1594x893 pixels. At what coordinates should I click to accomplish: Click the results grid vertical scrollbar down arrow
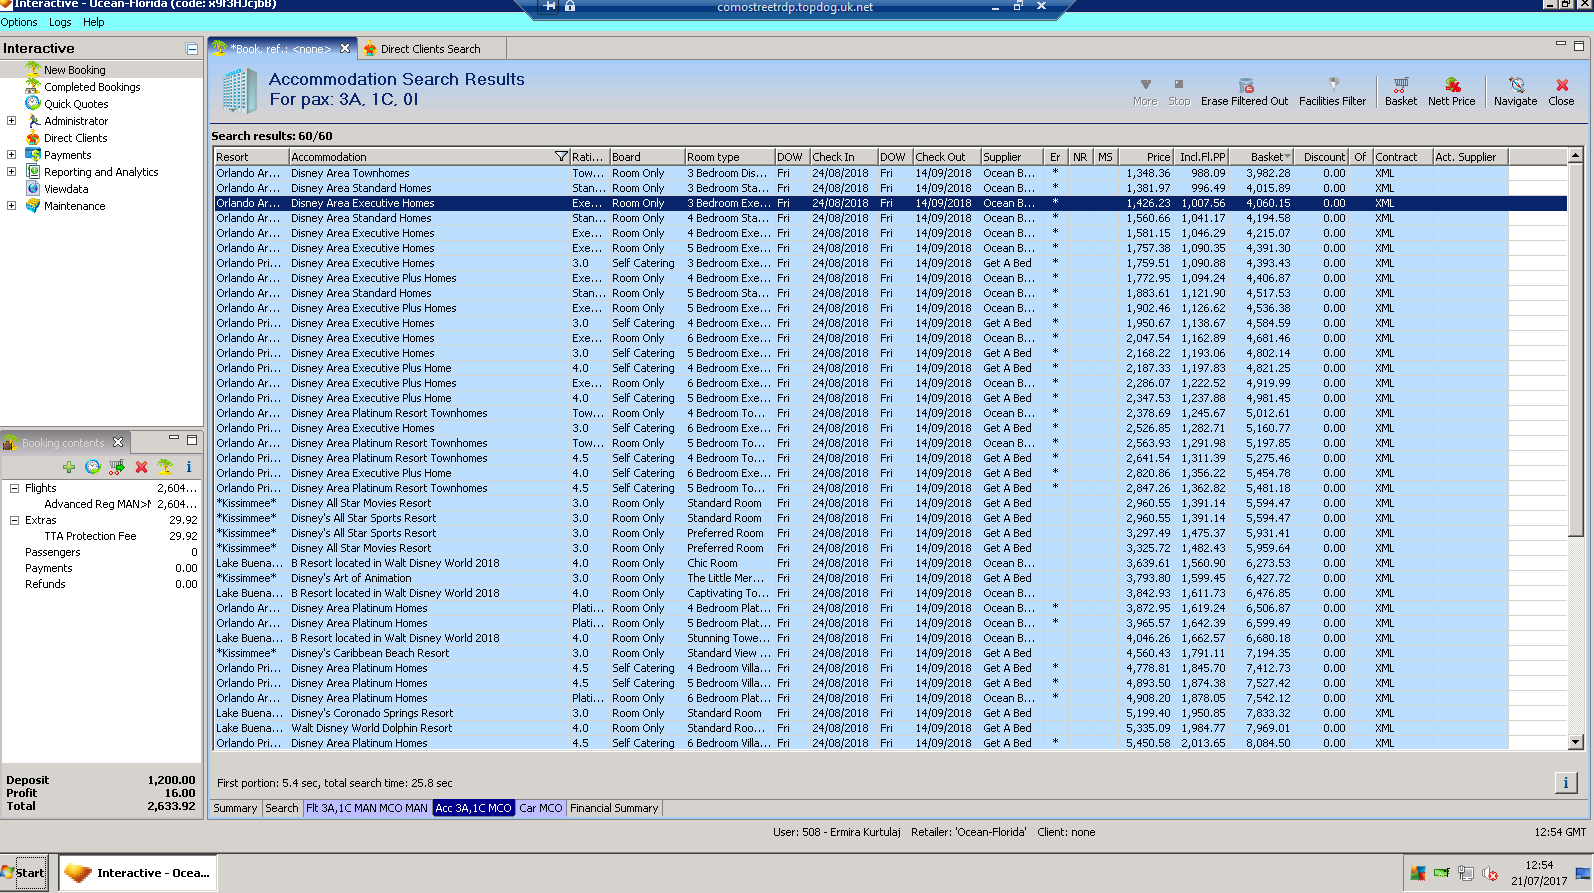pos(1576,742)
